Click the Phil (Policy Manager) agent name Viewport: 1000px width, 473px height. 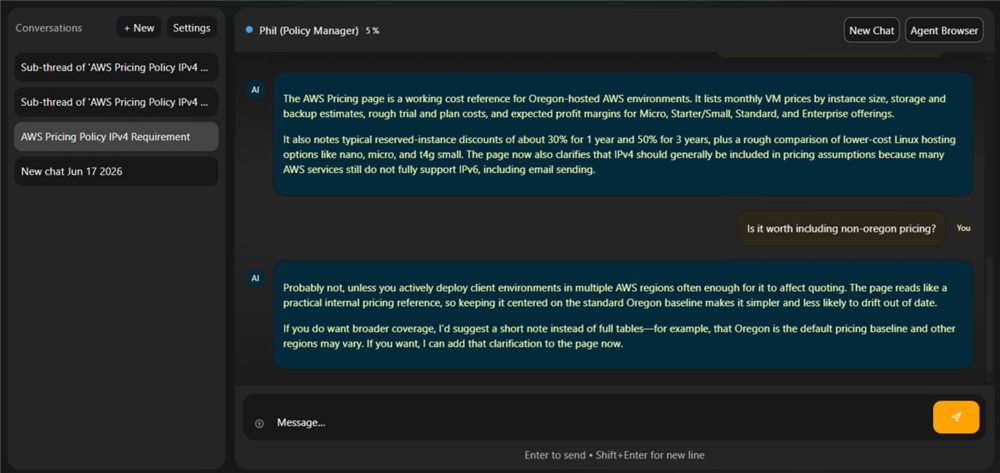309,30
